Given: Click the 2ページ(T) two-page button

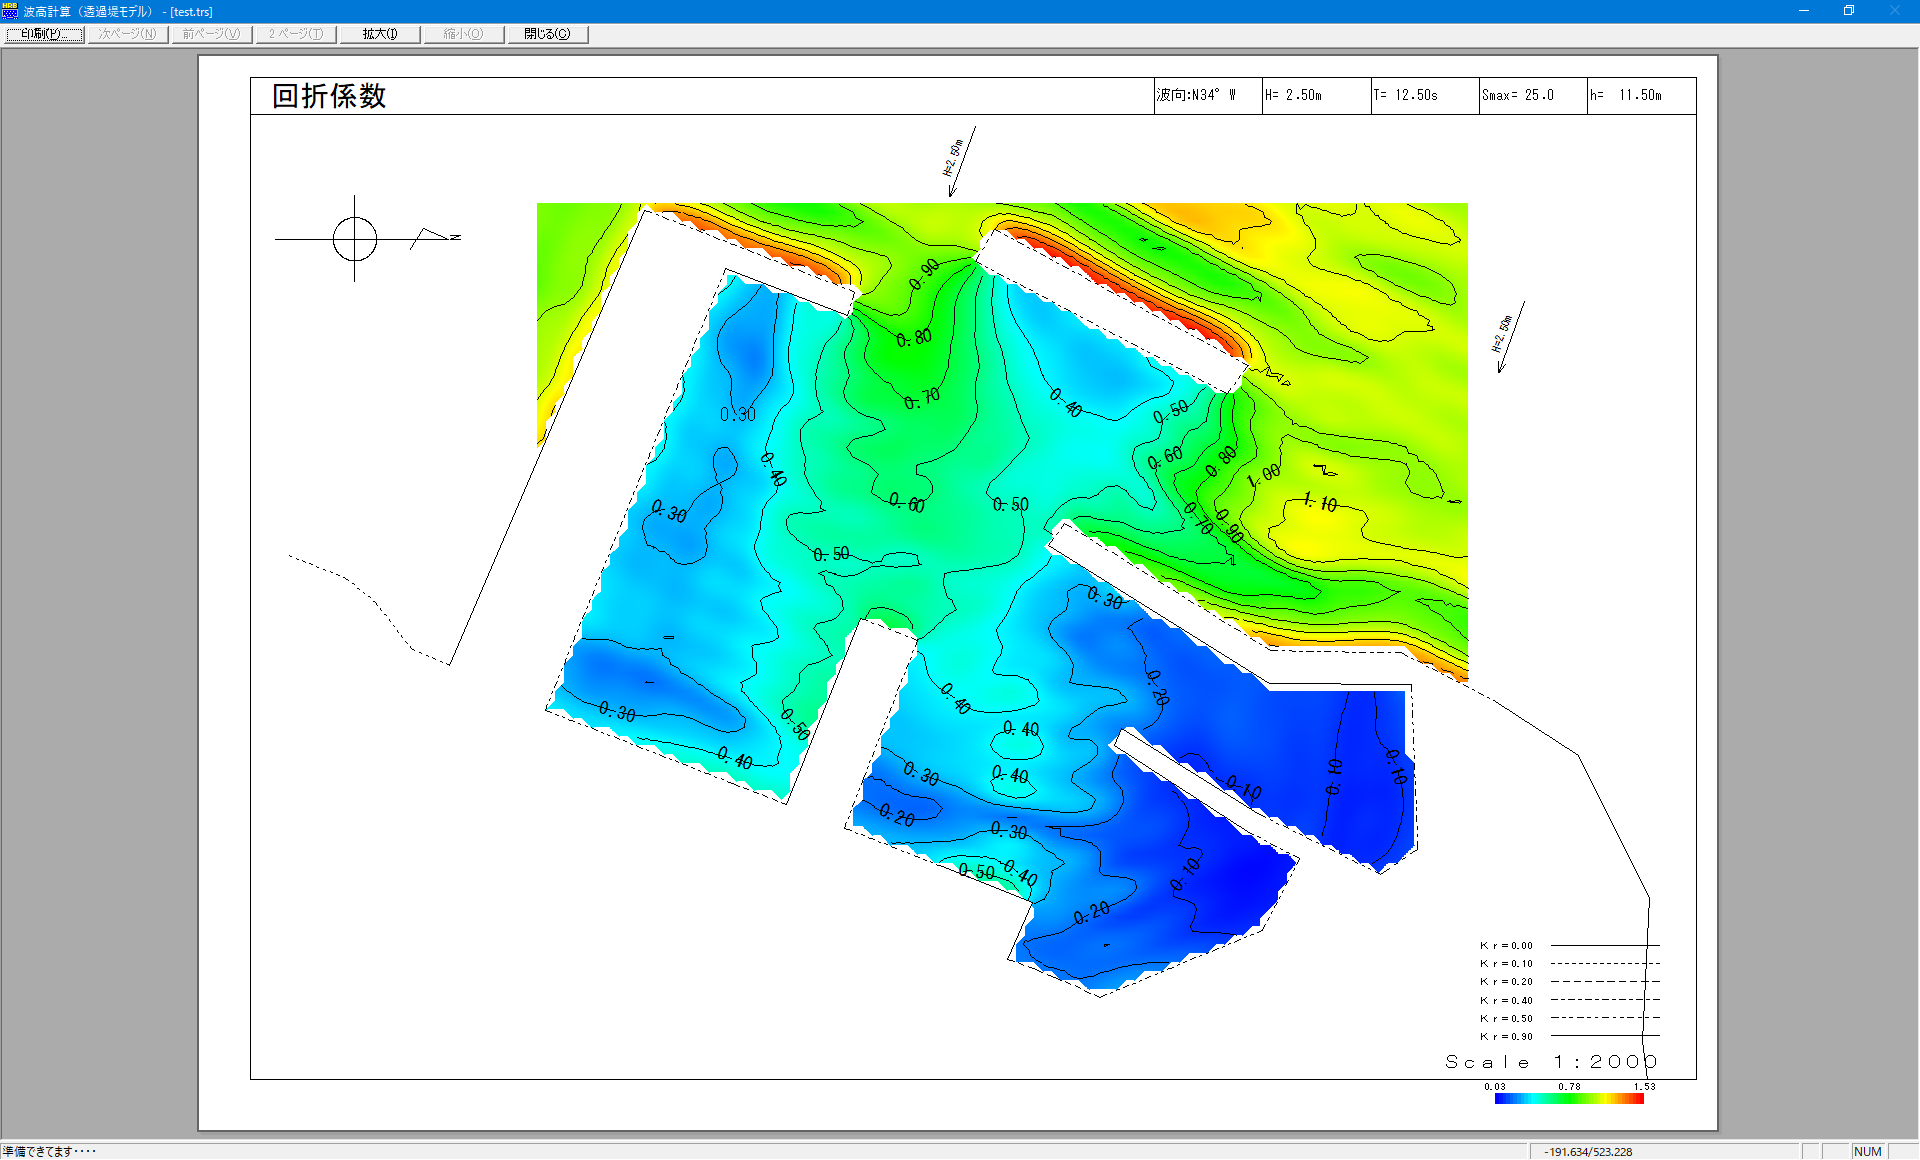Looking at the screenshot, I should [295, 34].
